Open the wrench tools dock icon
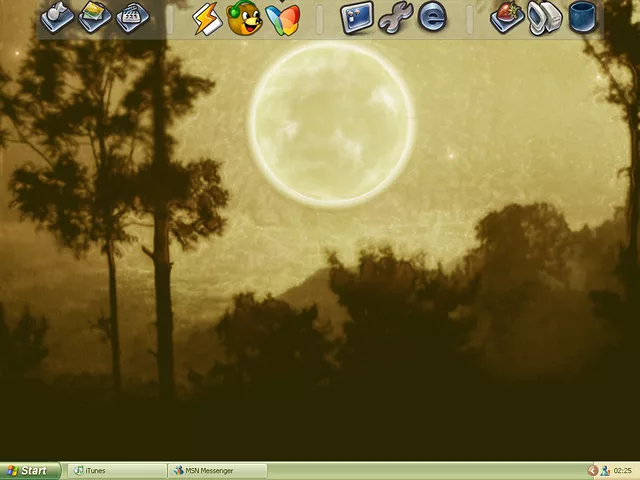 point(395,17)
